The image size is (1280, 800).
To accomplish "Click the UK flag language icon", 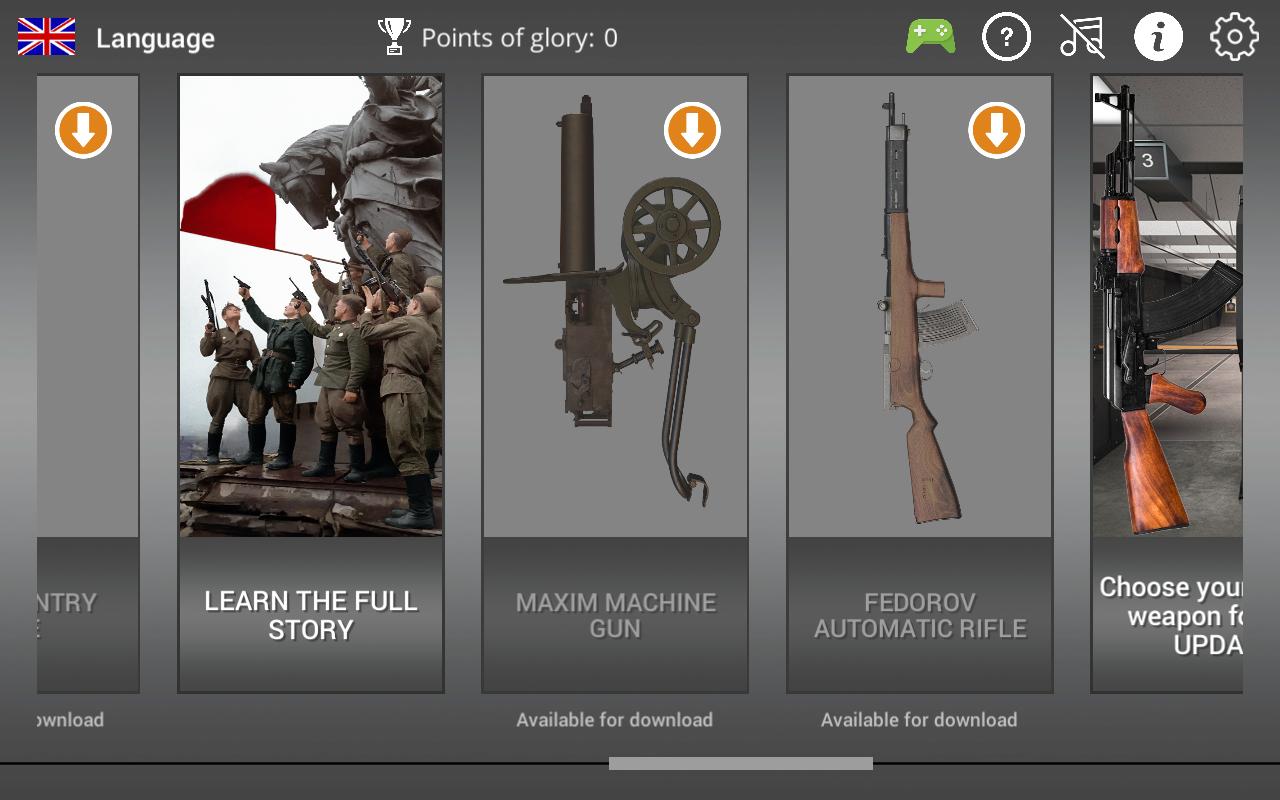I will point(46,37).
